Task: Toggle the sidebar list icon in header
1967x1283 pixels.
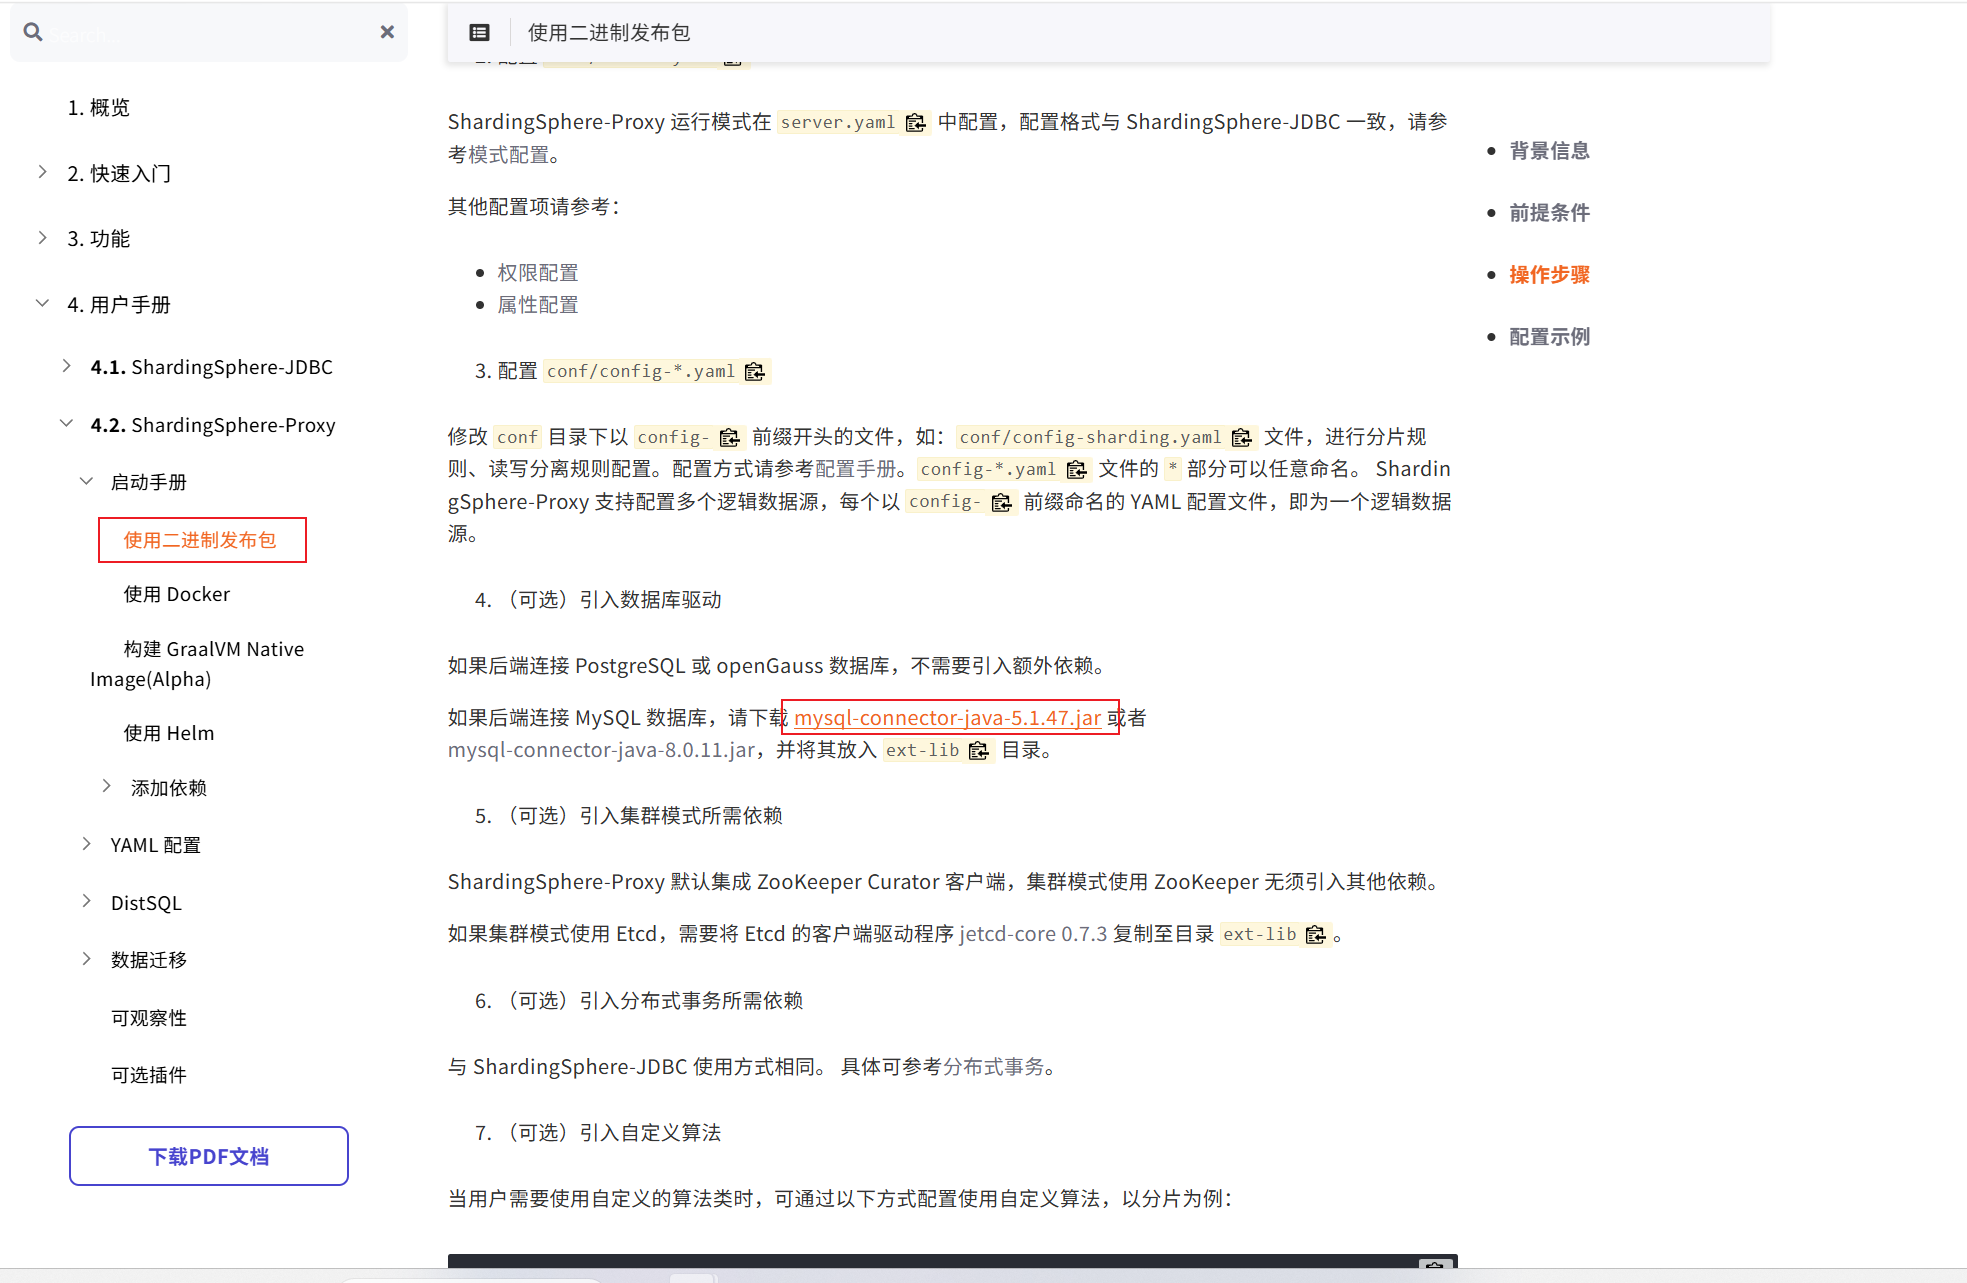Action: pos(479,33)
